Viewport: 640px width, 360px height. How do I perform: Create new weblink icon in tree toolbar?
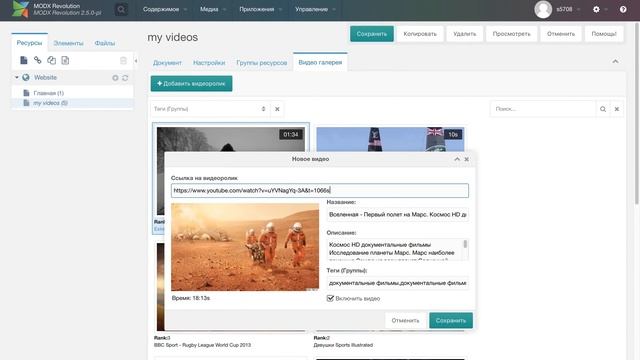[x=38, y=60]
